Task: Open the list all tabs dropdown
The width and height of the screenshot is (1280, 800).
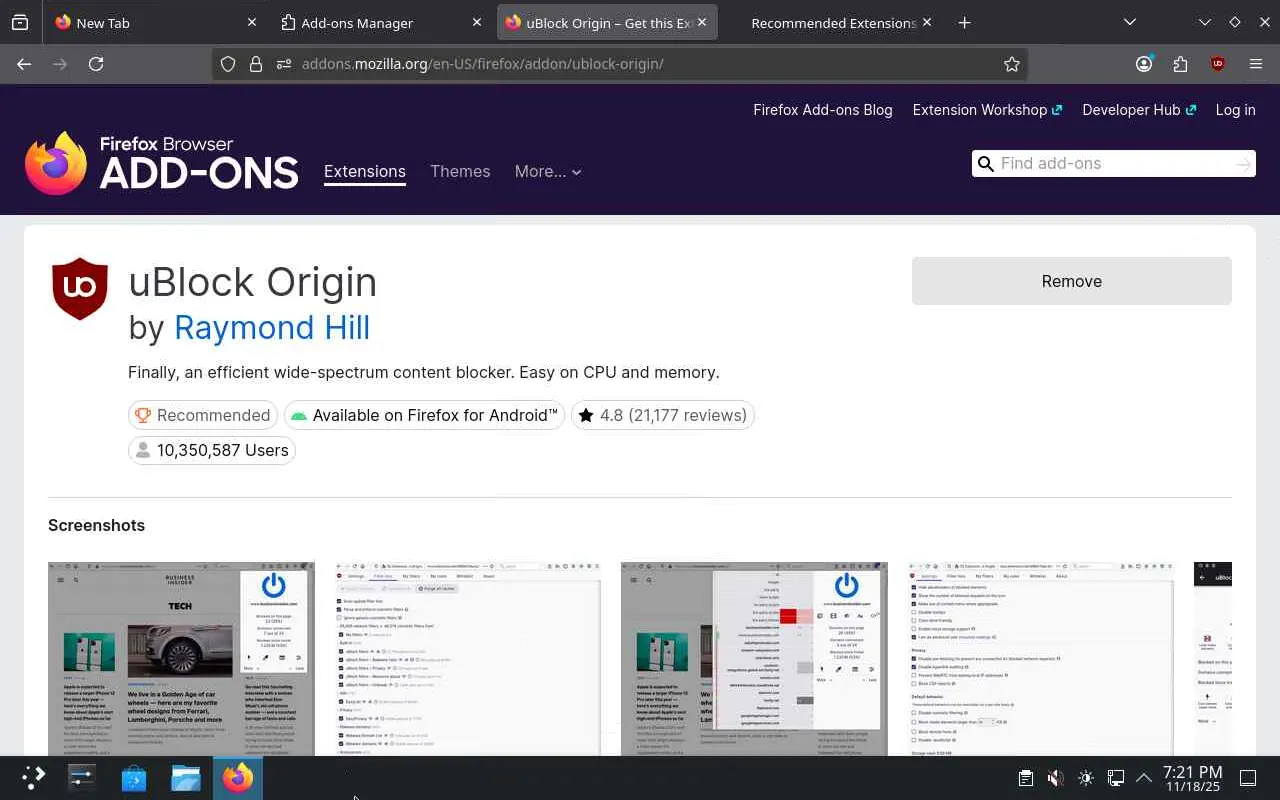Action: [1129, 22]
